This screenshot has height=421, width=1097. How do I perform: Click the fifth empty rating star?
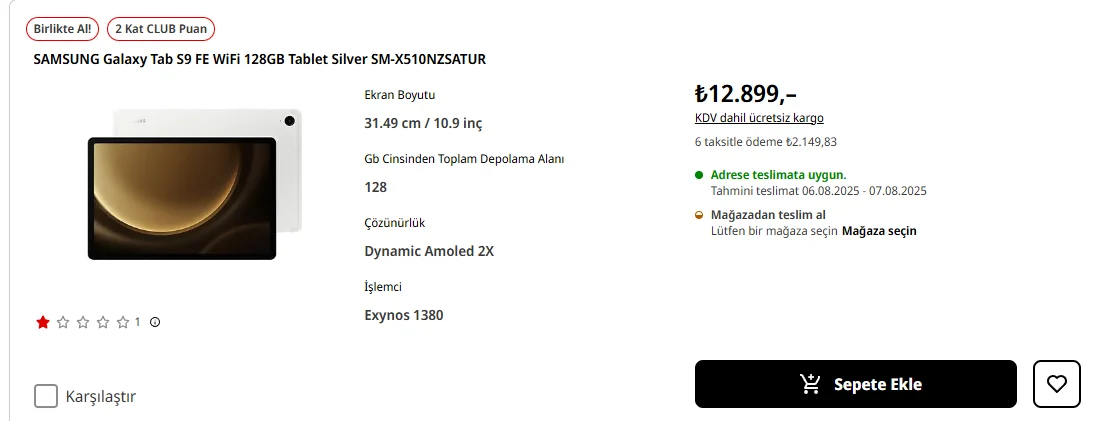tap(123, 322)
